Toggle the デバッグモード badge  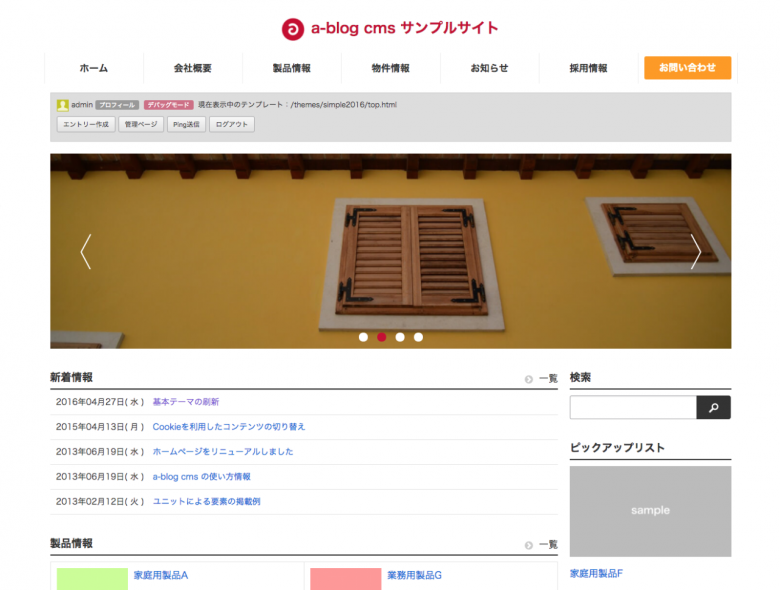pyautogui.click(x=168, y=105)
